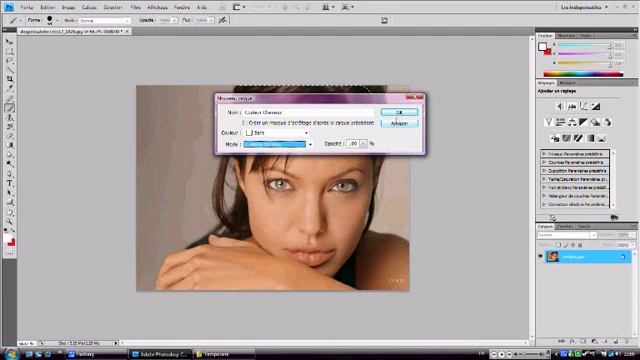
Task: Click the magenta color slider in Couleur panel
Action: [x=584, y=54]
